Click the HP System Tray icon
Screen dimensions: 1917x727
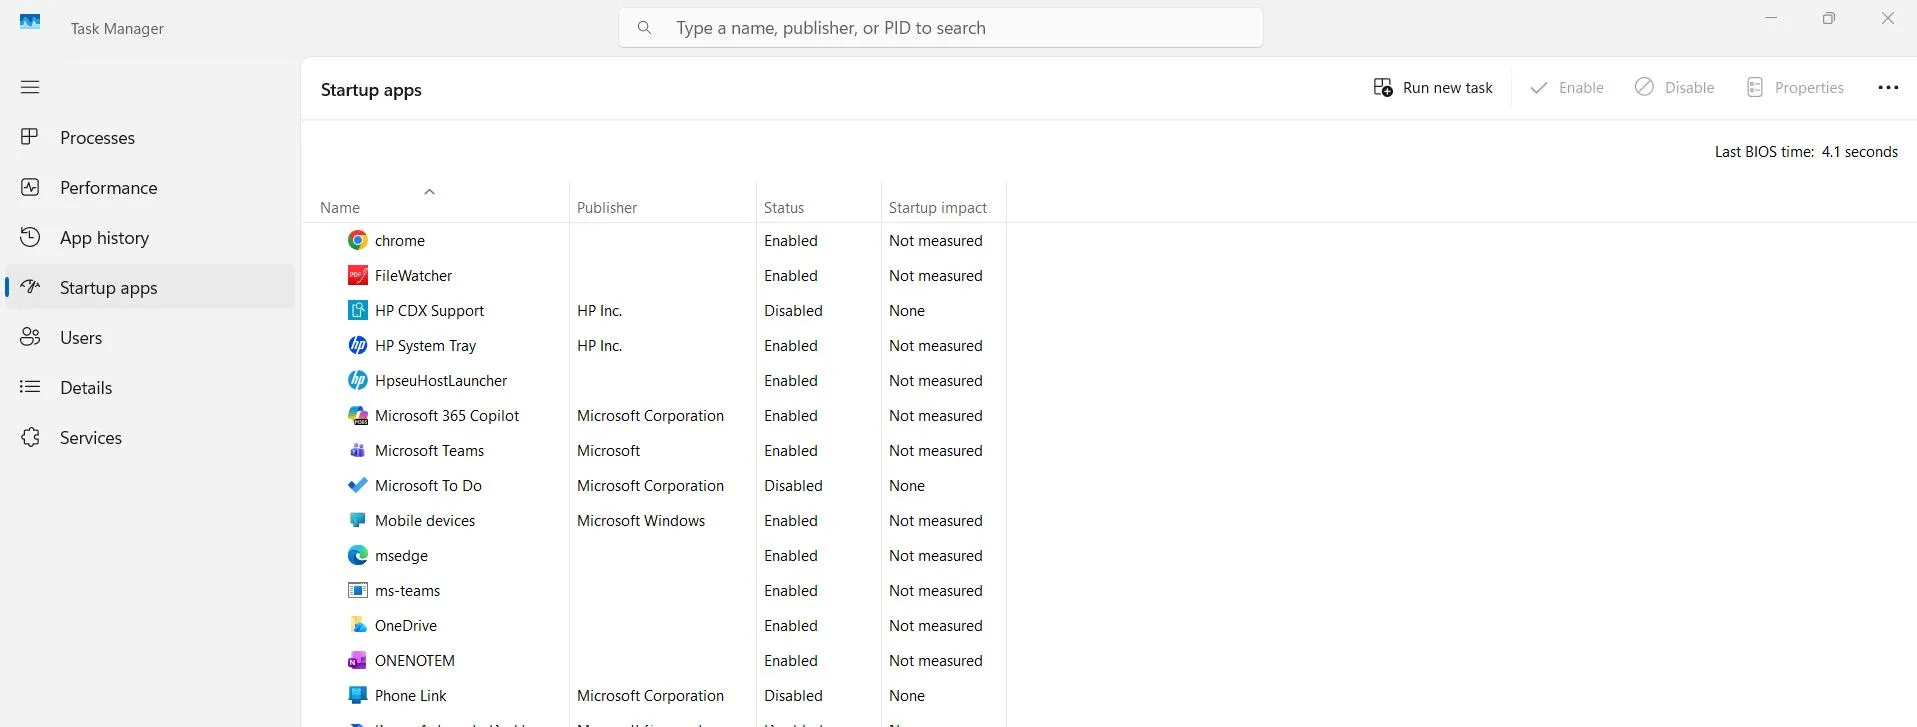point(357,345)
